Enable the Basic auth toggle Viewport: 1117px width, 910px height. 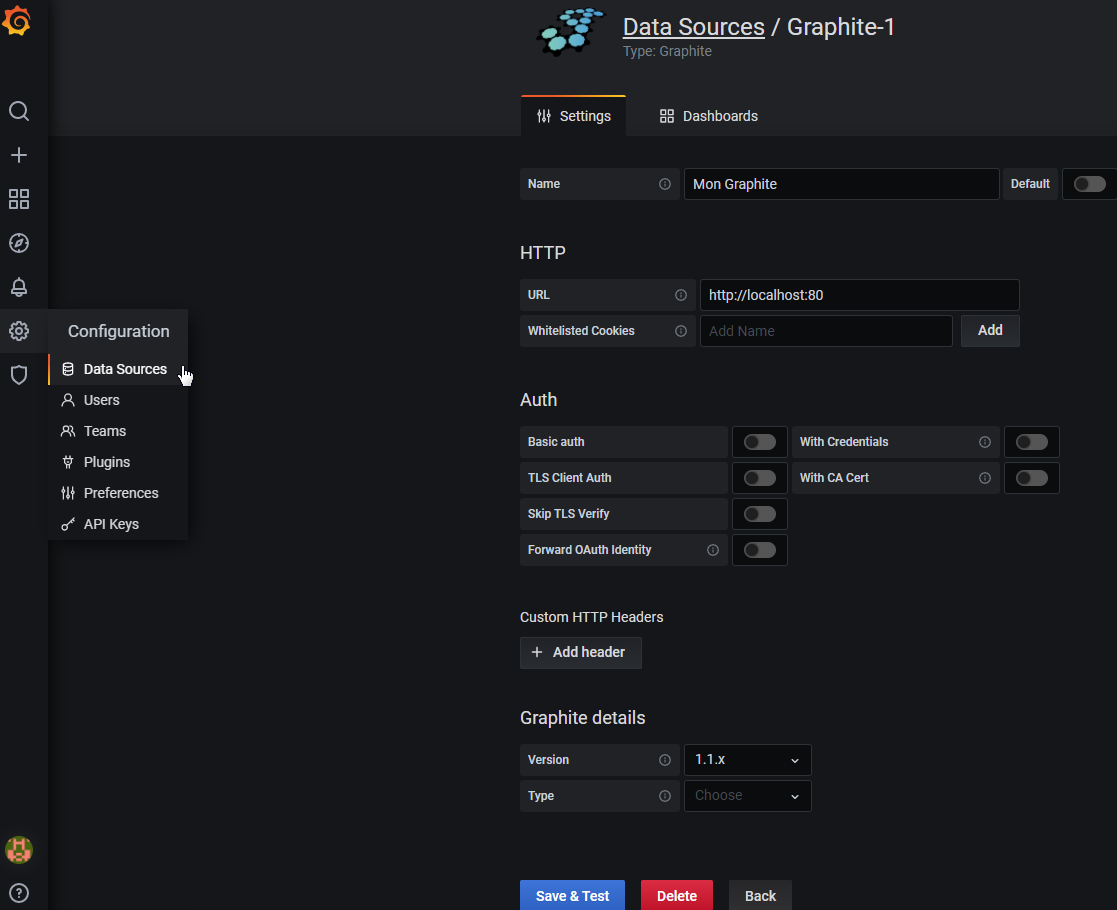(x=759, y=442)
